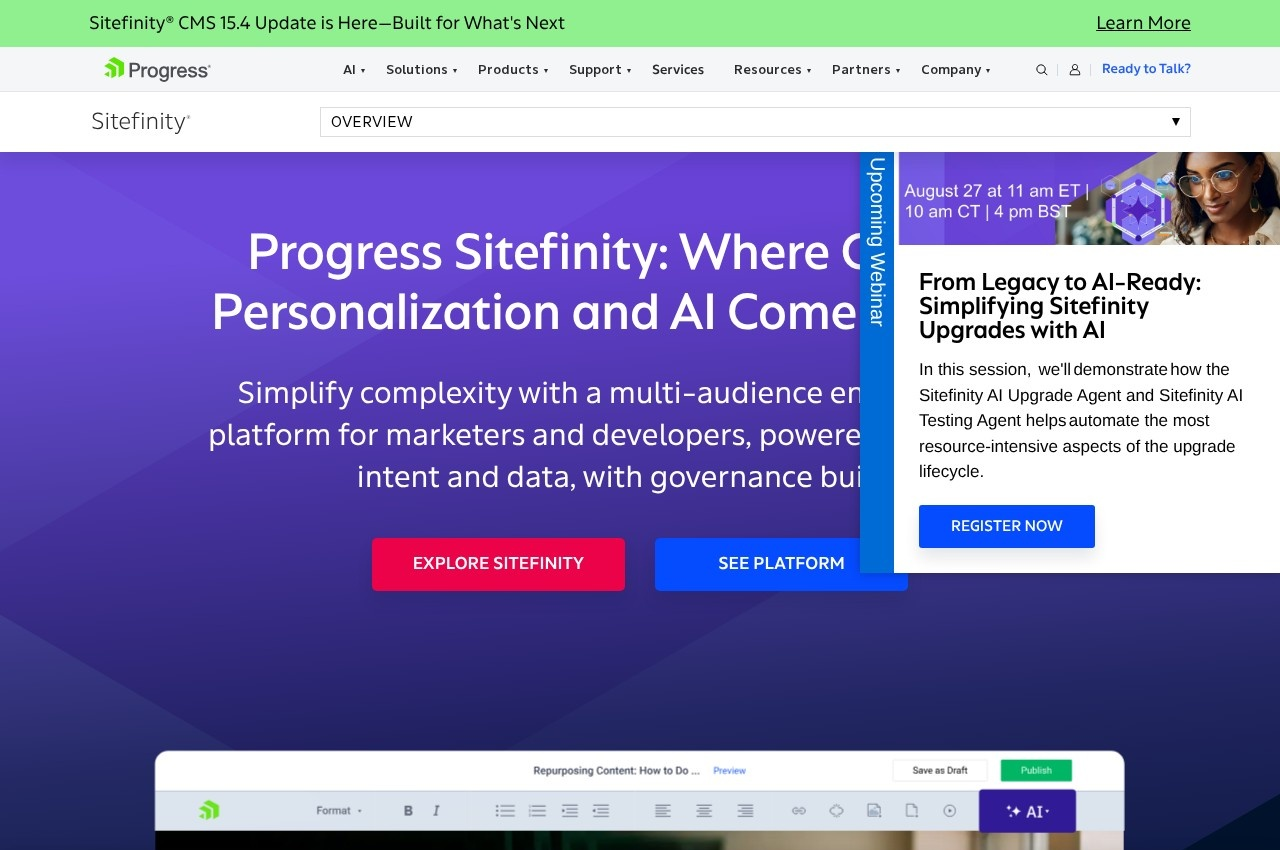Expand the Resources dropdown menu
The image size is (1280, 850).
[x=772, y=70]
